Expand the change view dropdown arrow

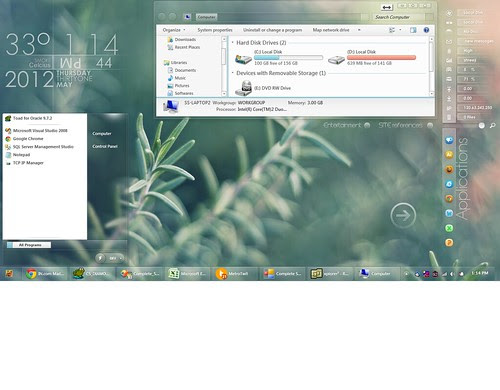tap(400, 30)
